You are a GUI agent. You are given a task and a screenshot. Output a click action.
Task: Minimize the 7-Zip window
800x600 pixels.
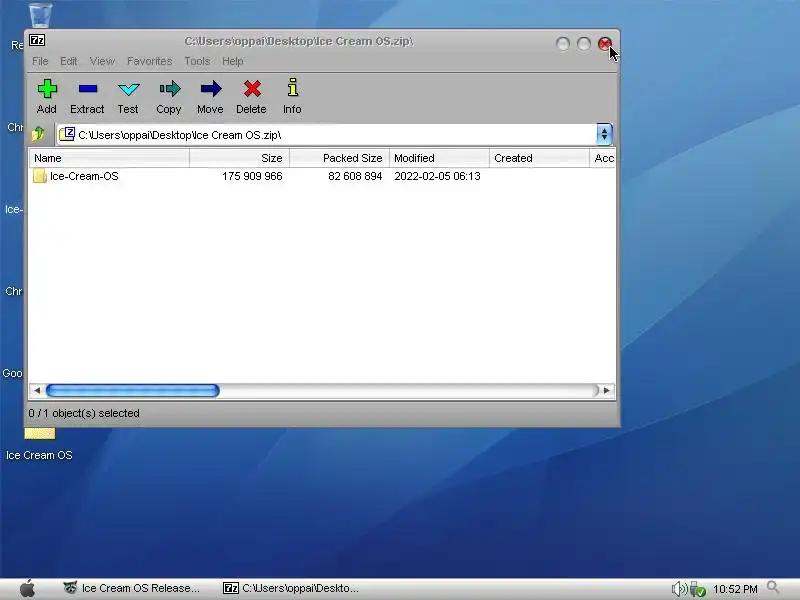563,44
